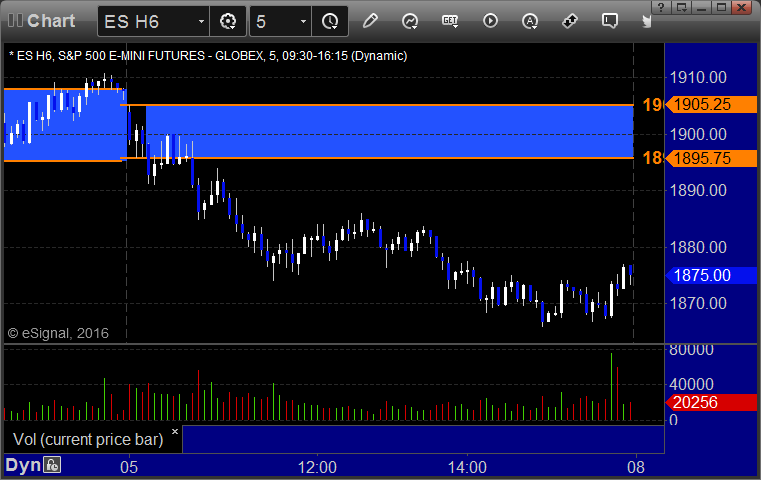Click the lower orange line at 1895.75
This screenshot has width=761, height=480.
coord(379,158)
